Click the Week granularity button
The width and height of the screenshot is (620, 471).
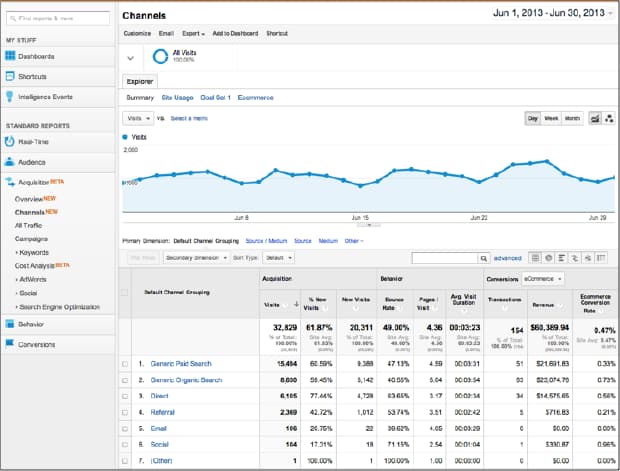point(550,118)
